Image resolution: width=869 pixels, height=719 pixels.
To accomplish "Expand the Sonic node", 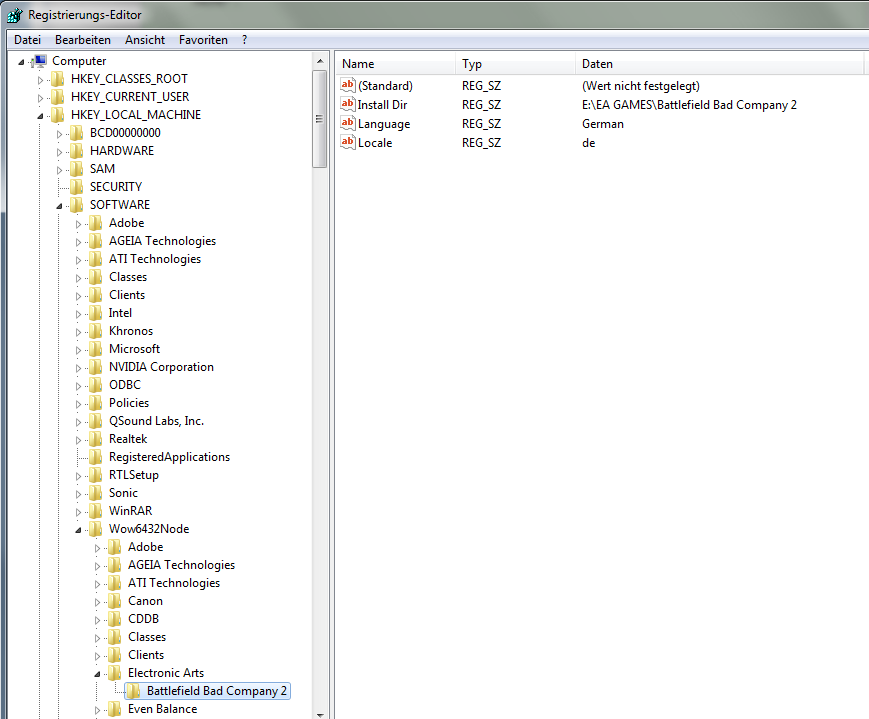I will (78, 494).
